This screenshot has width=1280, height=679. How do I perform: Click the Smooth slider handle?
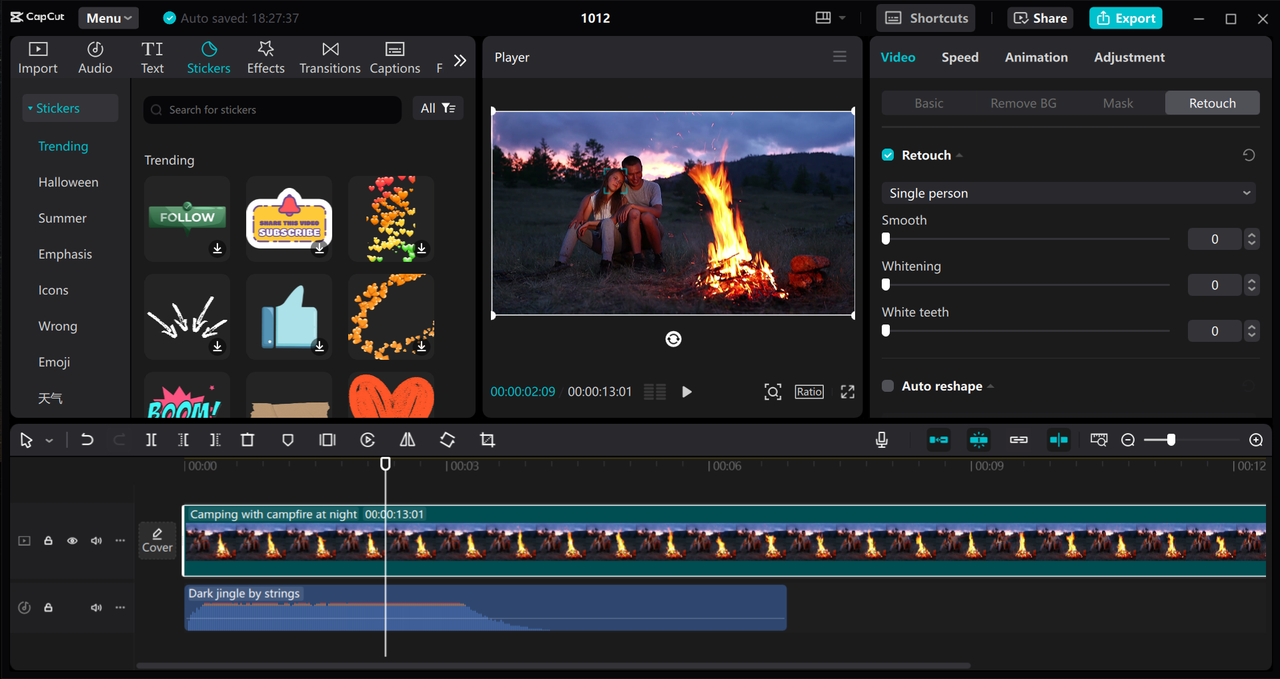tap(885, 239)
